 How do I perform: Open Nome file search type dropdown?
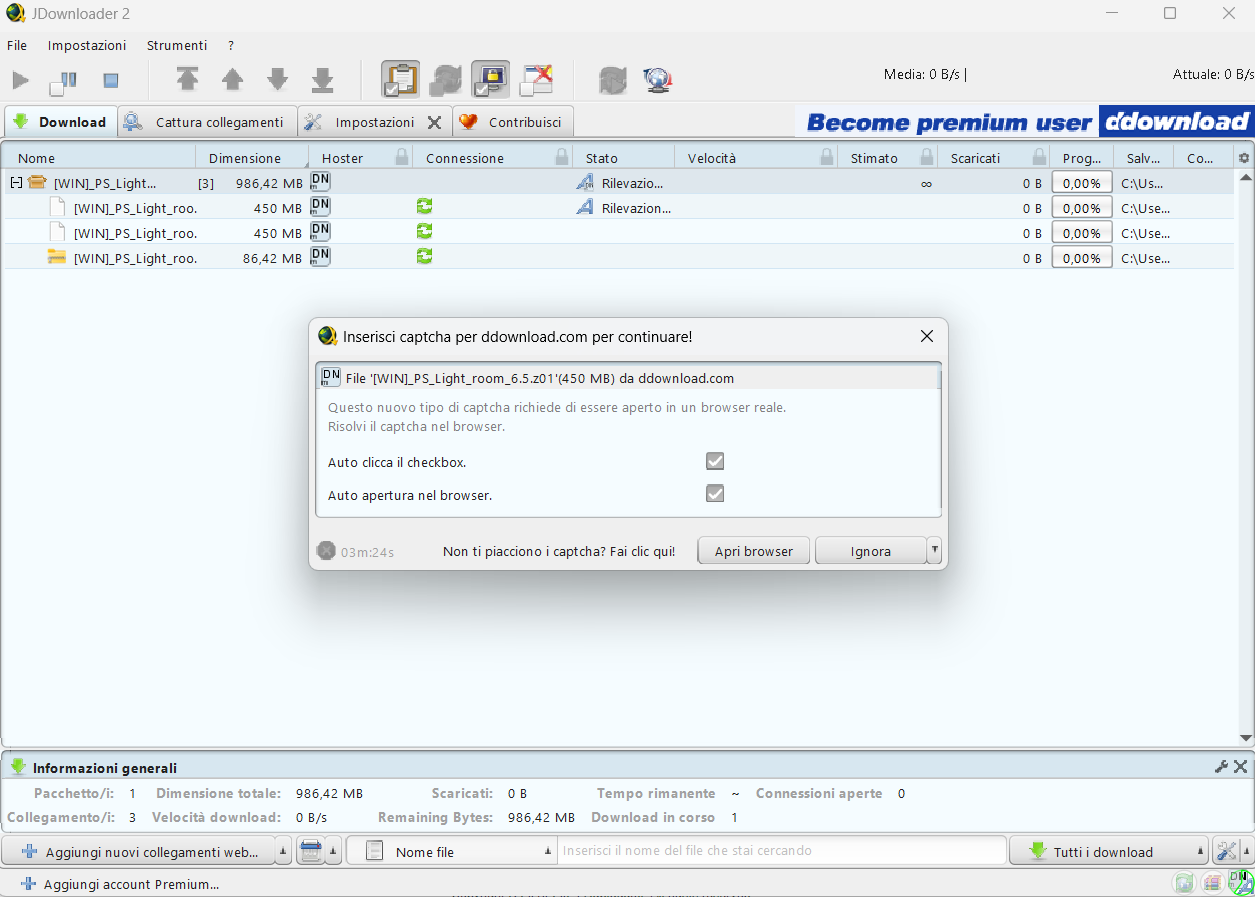pos(451,852)
